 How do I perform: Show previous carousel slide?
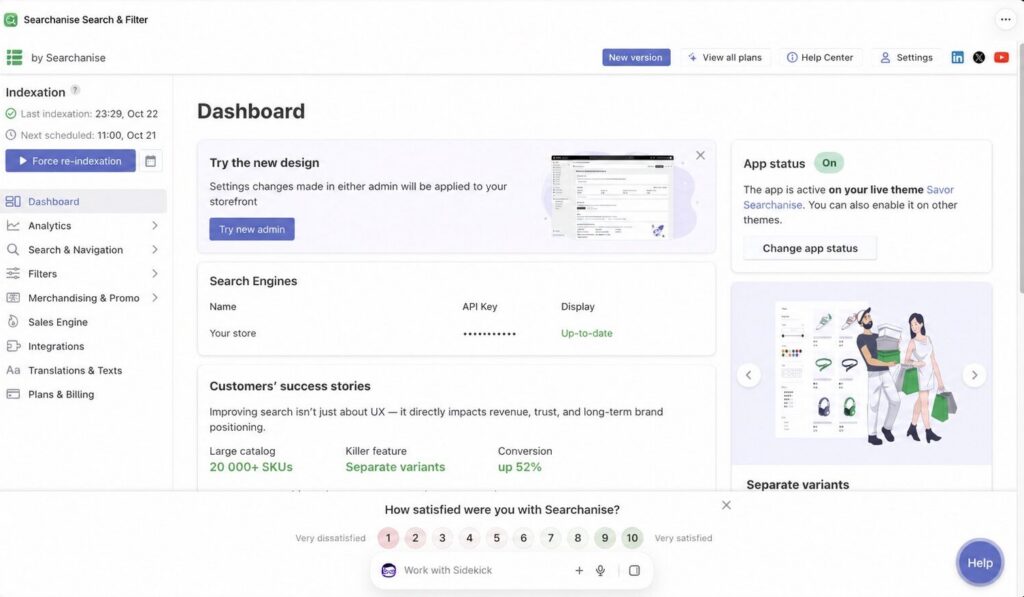tap(748, 375)
